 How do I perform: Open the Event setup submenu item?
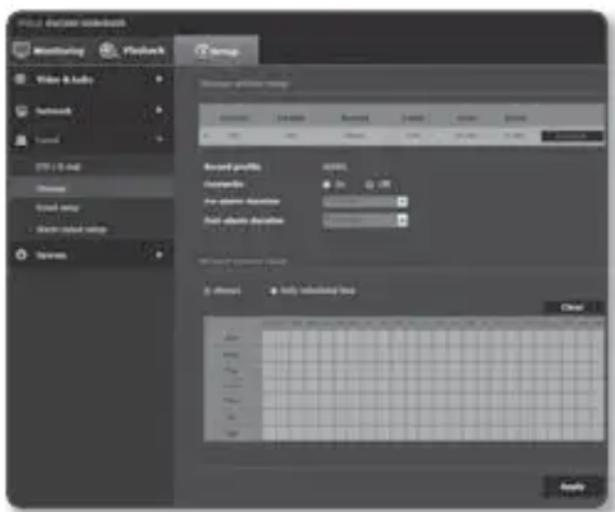pos(57,208)
